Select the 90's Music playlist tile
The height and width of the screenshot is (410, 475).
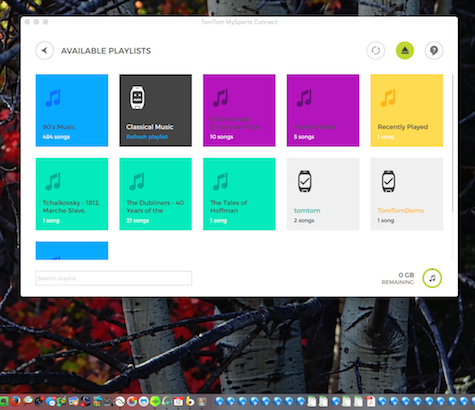coord(72,110)
